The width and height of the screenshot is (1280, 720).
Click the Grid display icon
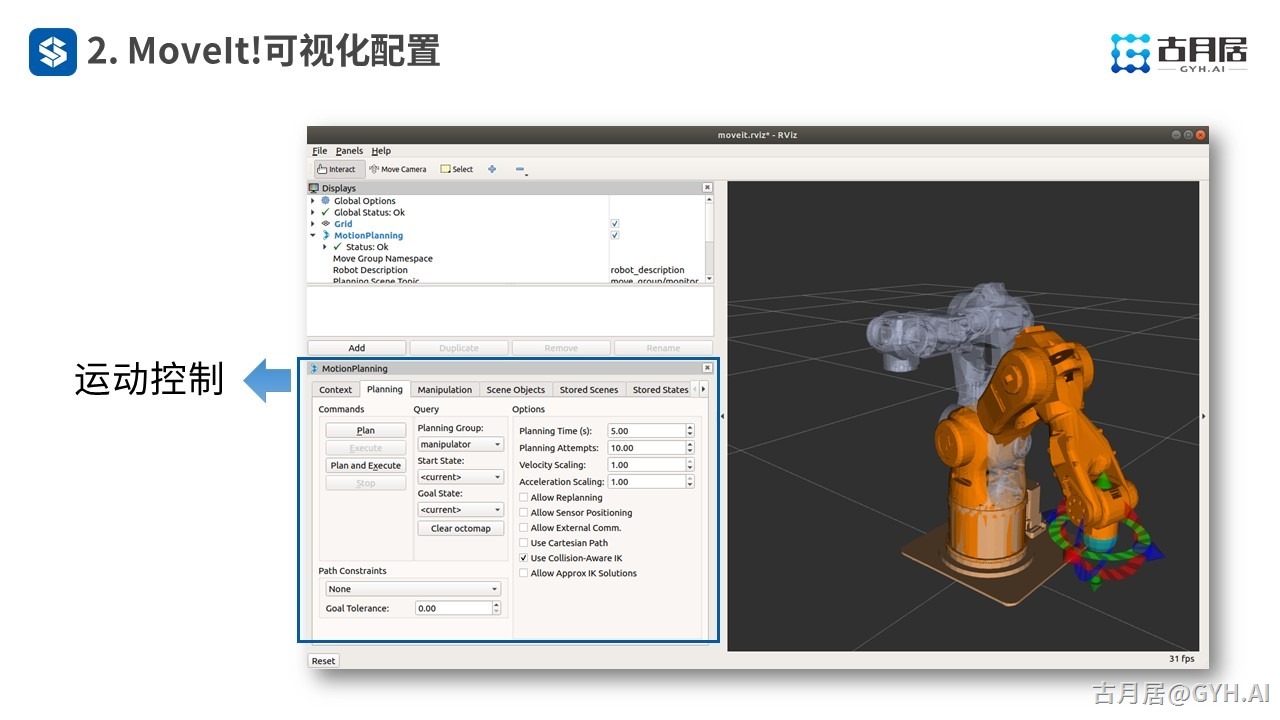(325, 224)
